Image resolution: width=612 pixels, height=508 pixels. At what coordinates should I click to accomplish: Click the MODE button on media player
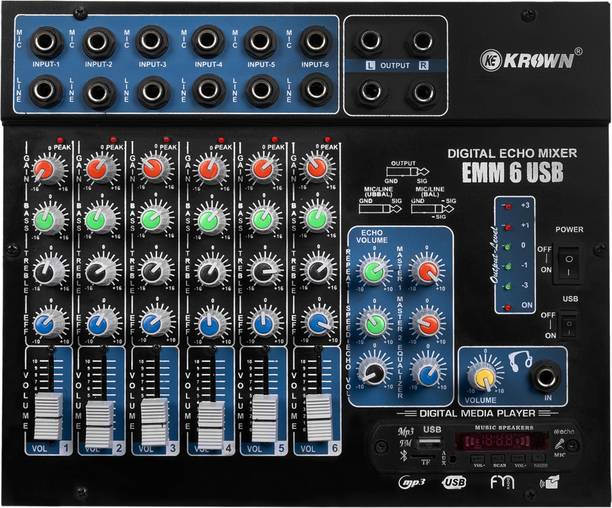coord(539,459)
